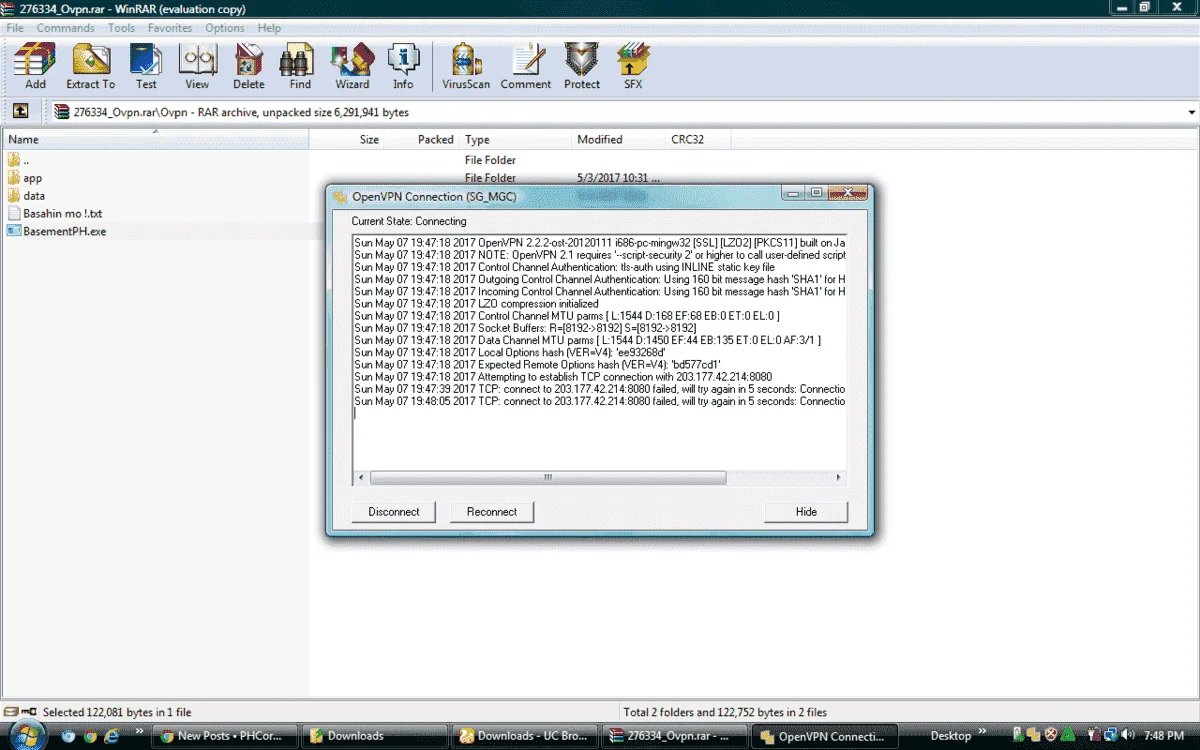Sort by the Type column header
Screen dimensions: 1200x750
pos(516,140)
